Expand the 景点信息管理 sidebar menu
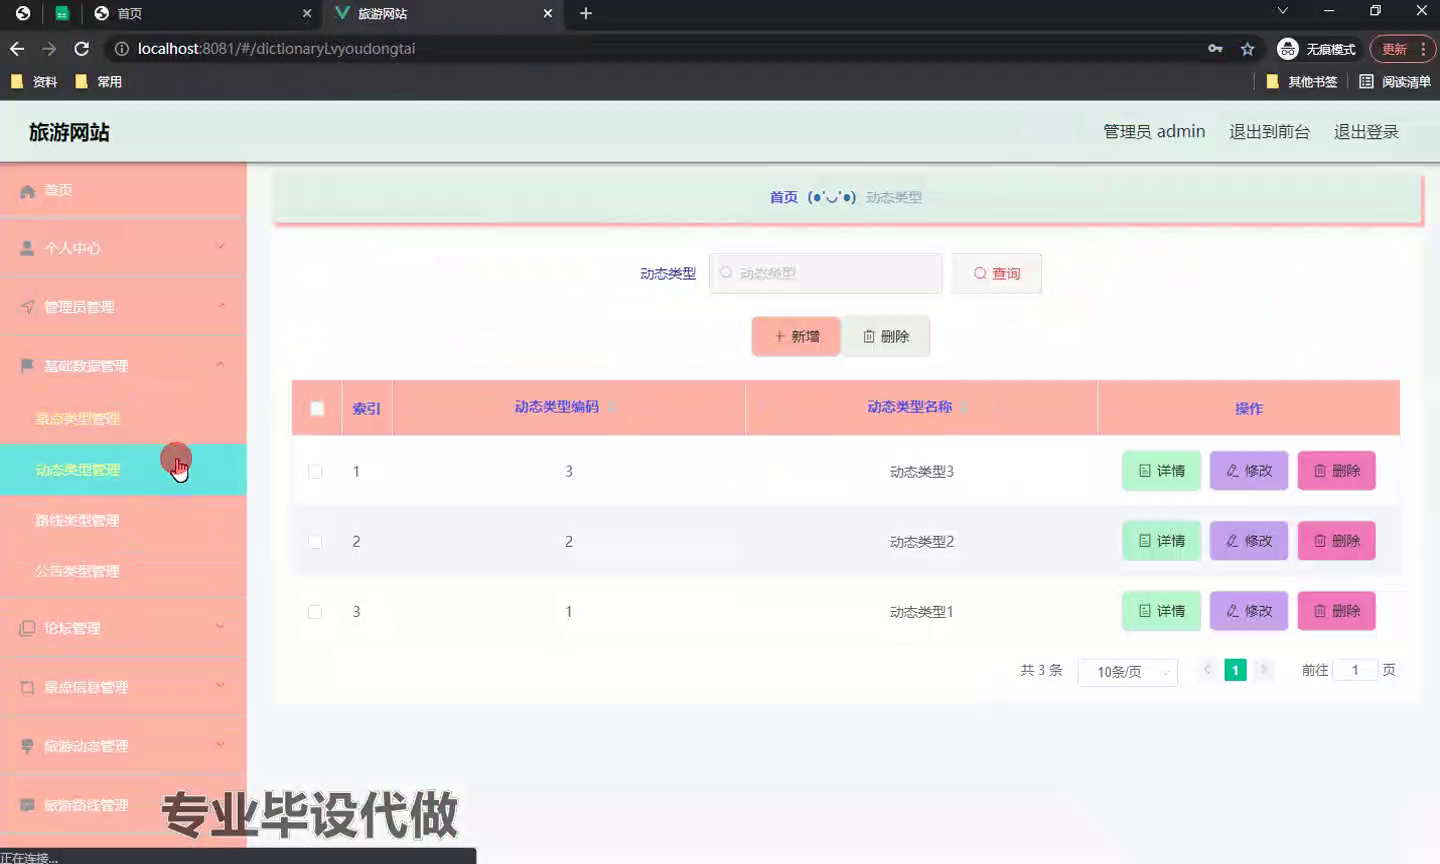Viewport: 1440px width, 864px height. point(123,687)
